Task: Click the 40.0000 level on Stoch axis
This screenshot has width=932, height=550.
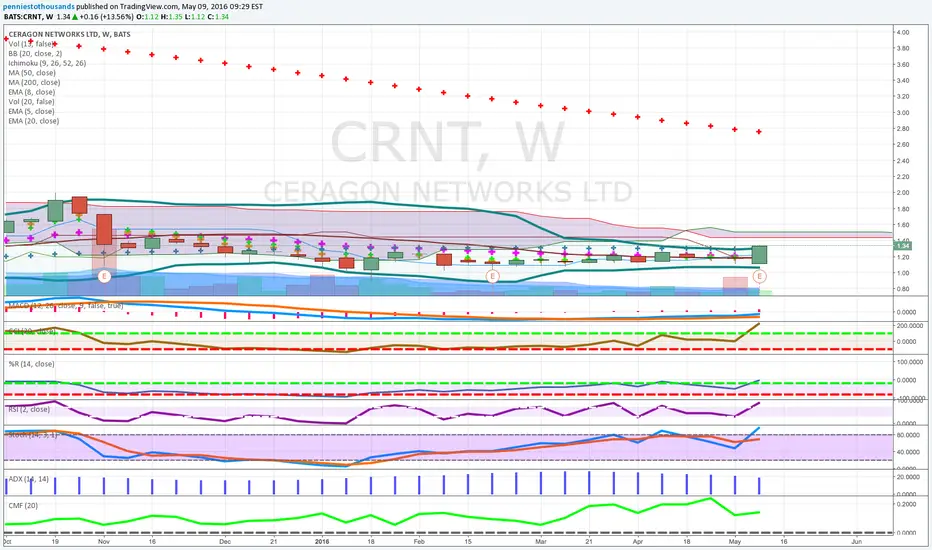Action: point(907,452)
